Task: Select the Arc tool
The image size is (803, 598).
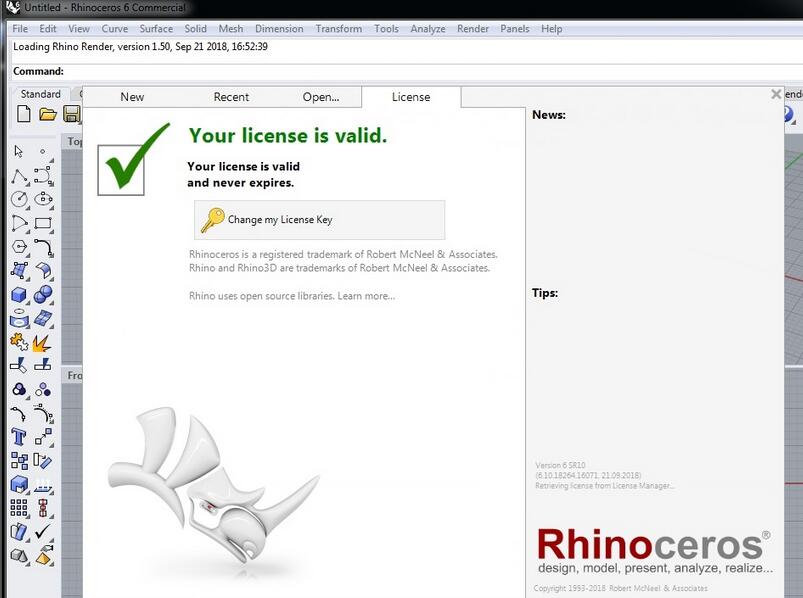Action: tap(20, 223)
